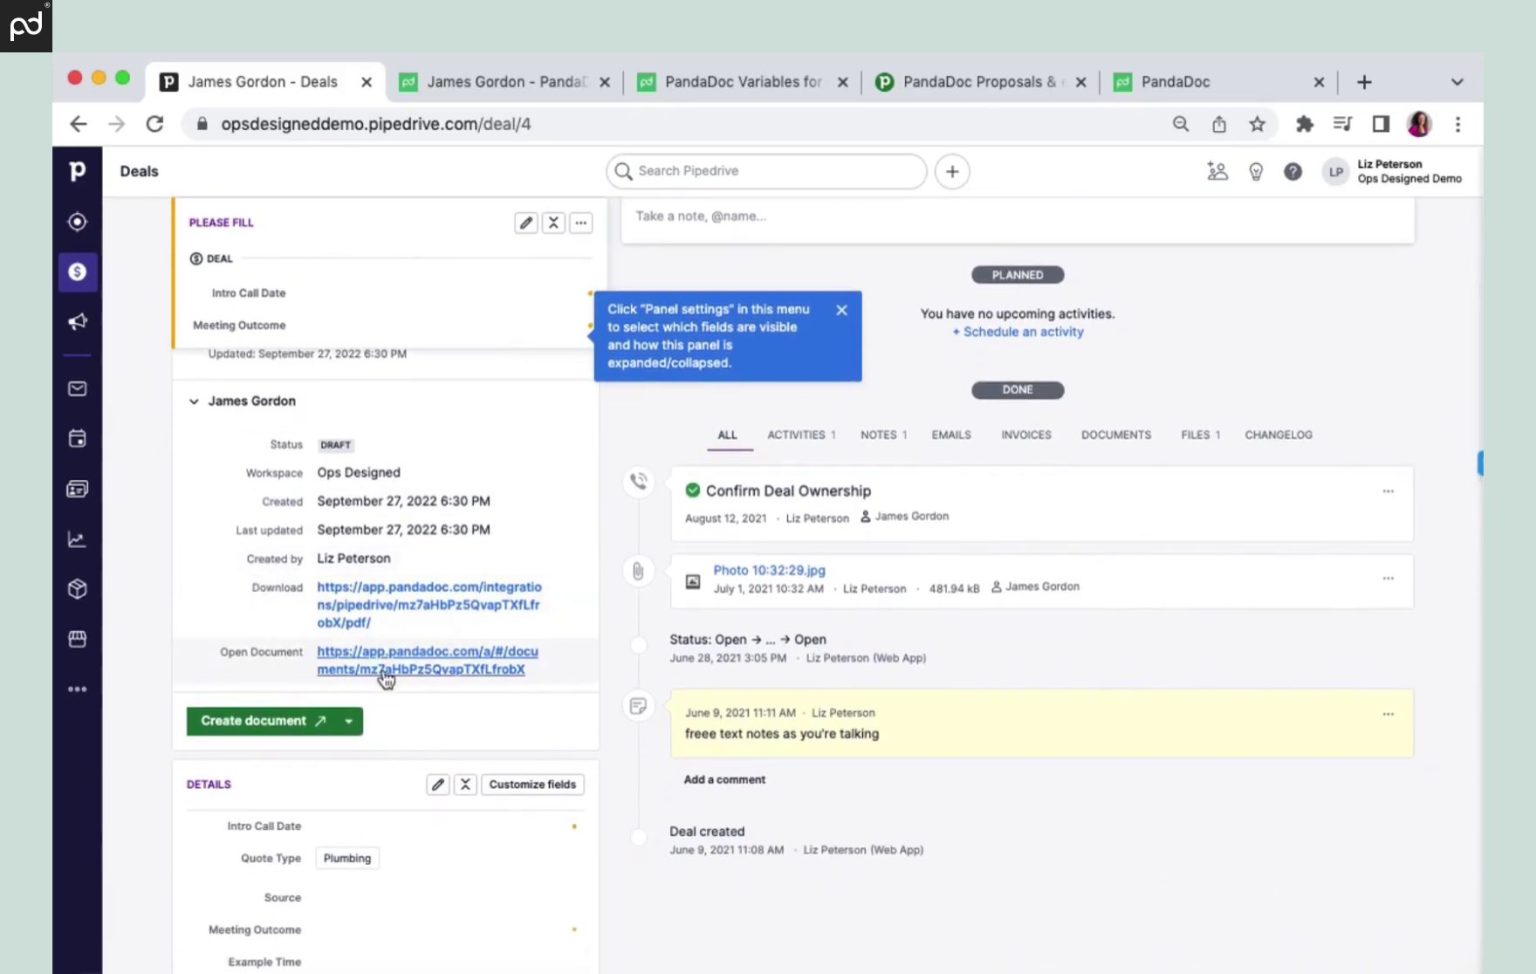Open the Photo 10:32:29.jpg file link
The width and height of the screenshot is (1536, 974).
coord(769,570)
